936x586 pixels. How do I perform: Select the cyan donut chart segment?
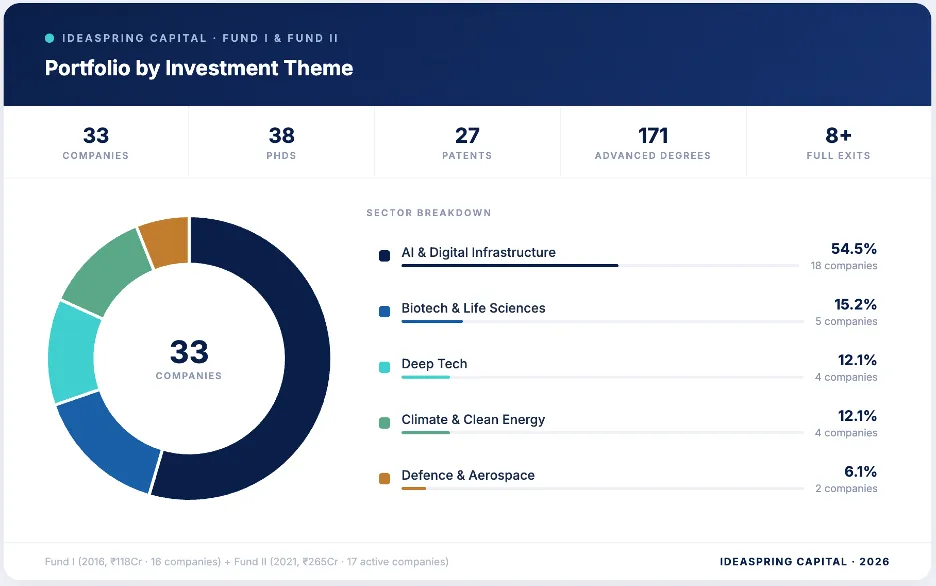tap(73, 352)
